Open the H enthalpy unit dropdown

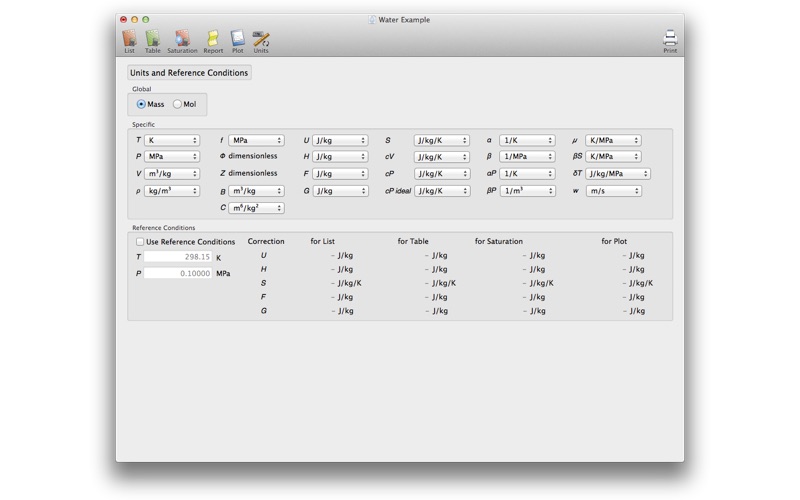340,157
